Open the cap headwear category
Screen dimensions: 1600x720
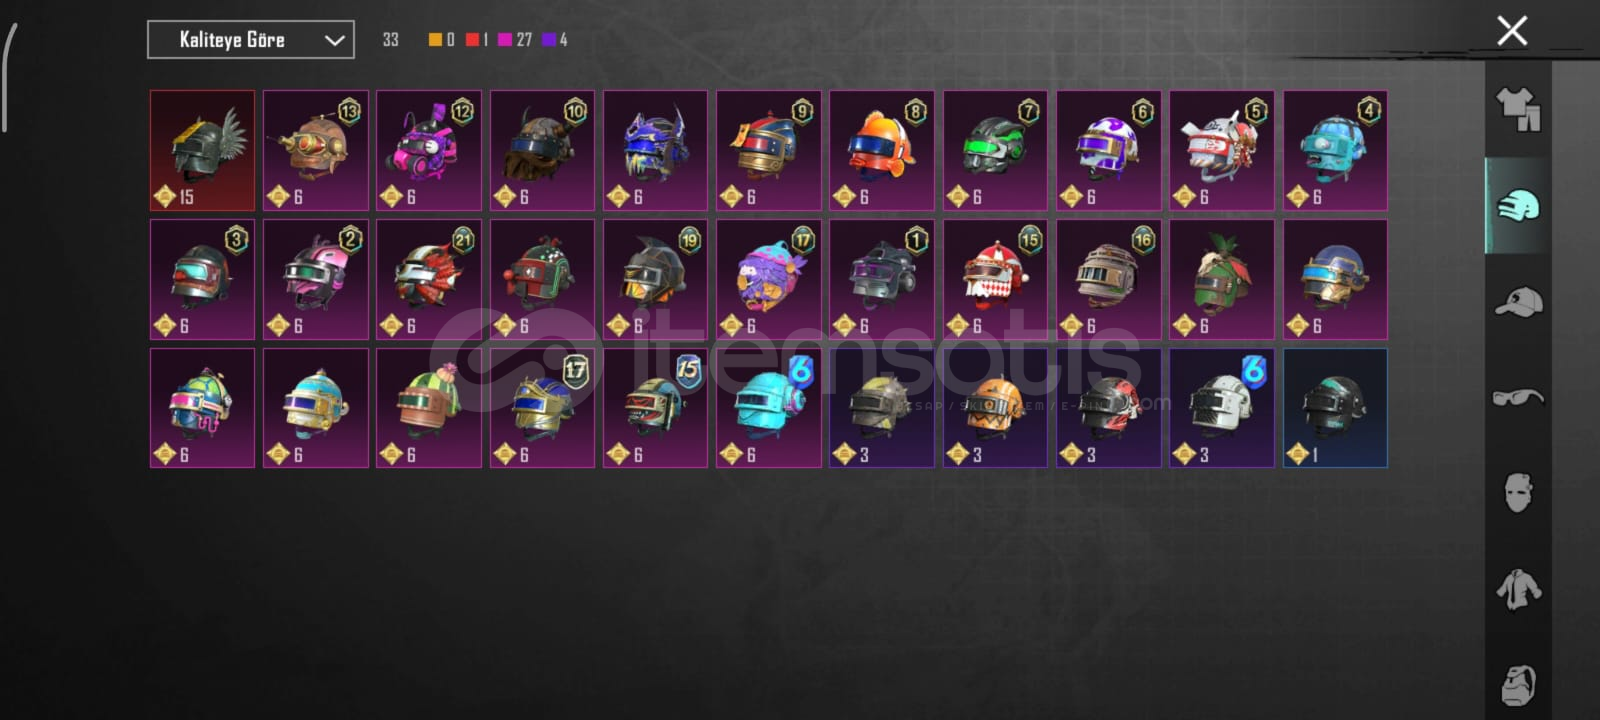click(1518, 301)
